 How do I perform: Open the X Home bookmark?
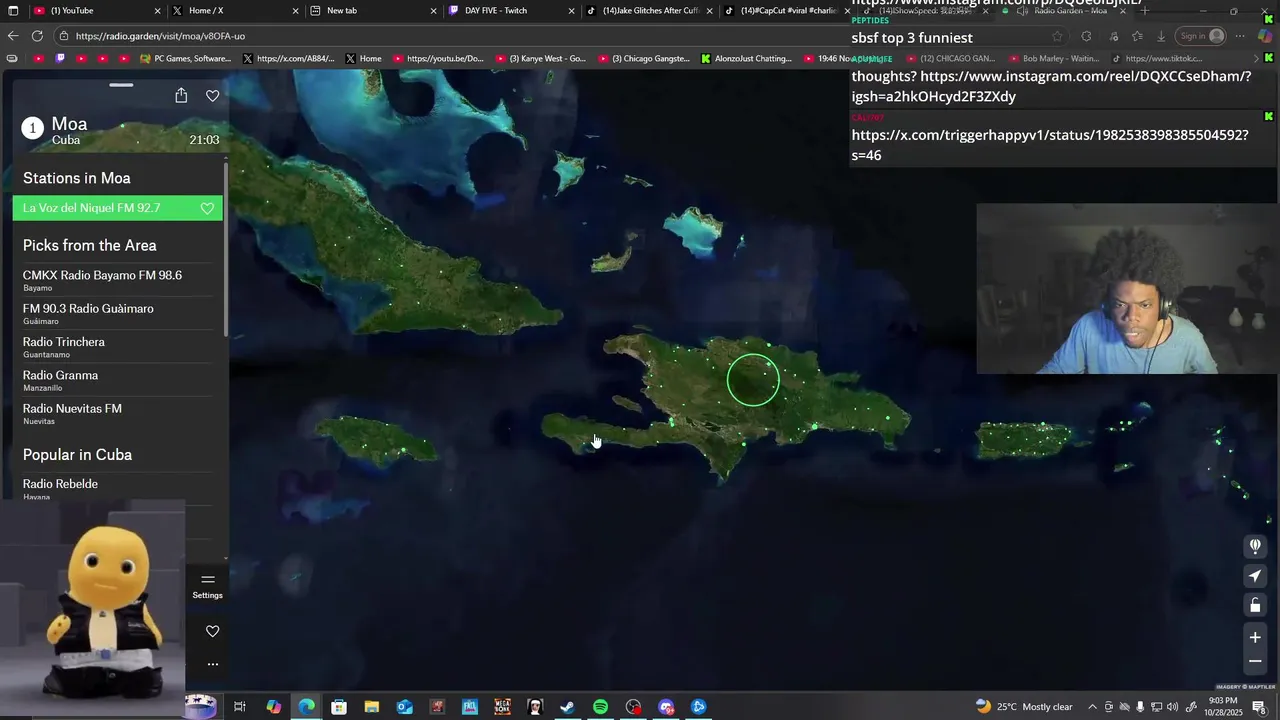(364, 59)
